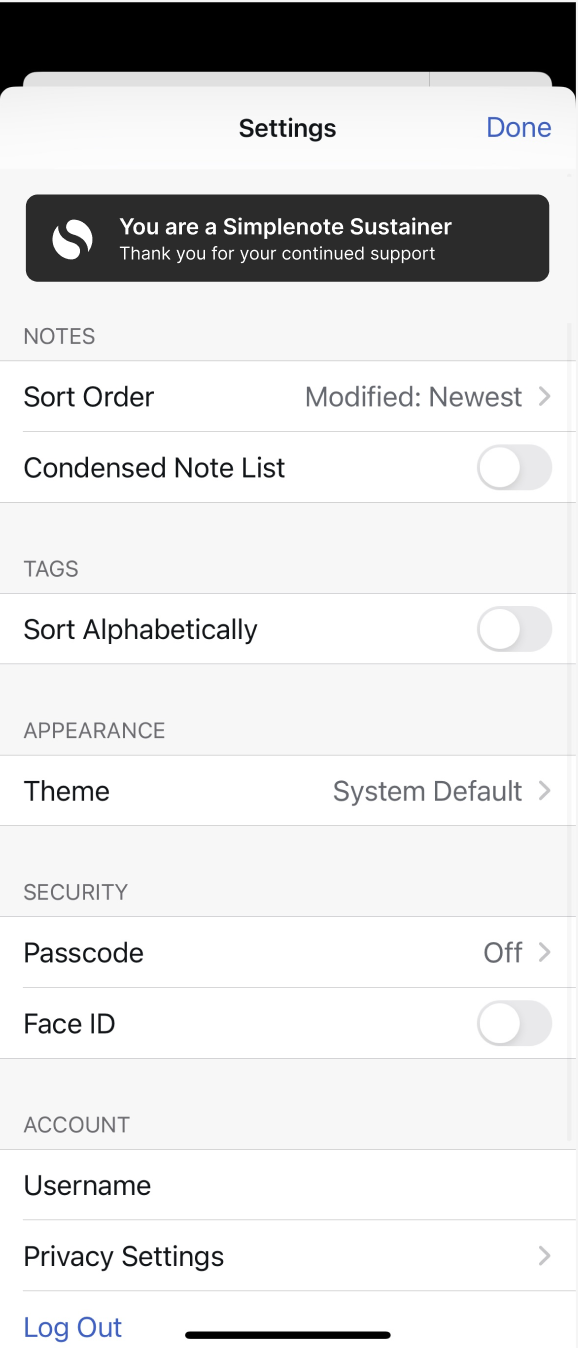
Task: Select the Settings title at the top
Action: tap(287, 127)
